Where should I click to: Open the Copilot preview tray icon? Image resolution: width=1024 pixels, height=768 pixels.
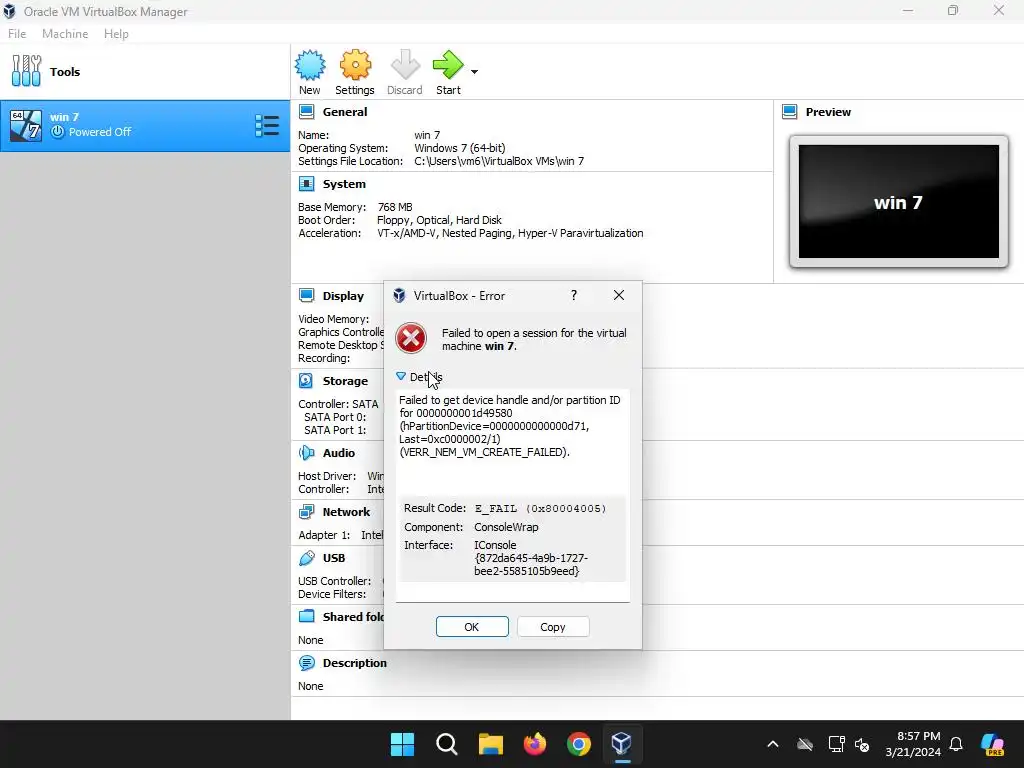tap(993, 744)
